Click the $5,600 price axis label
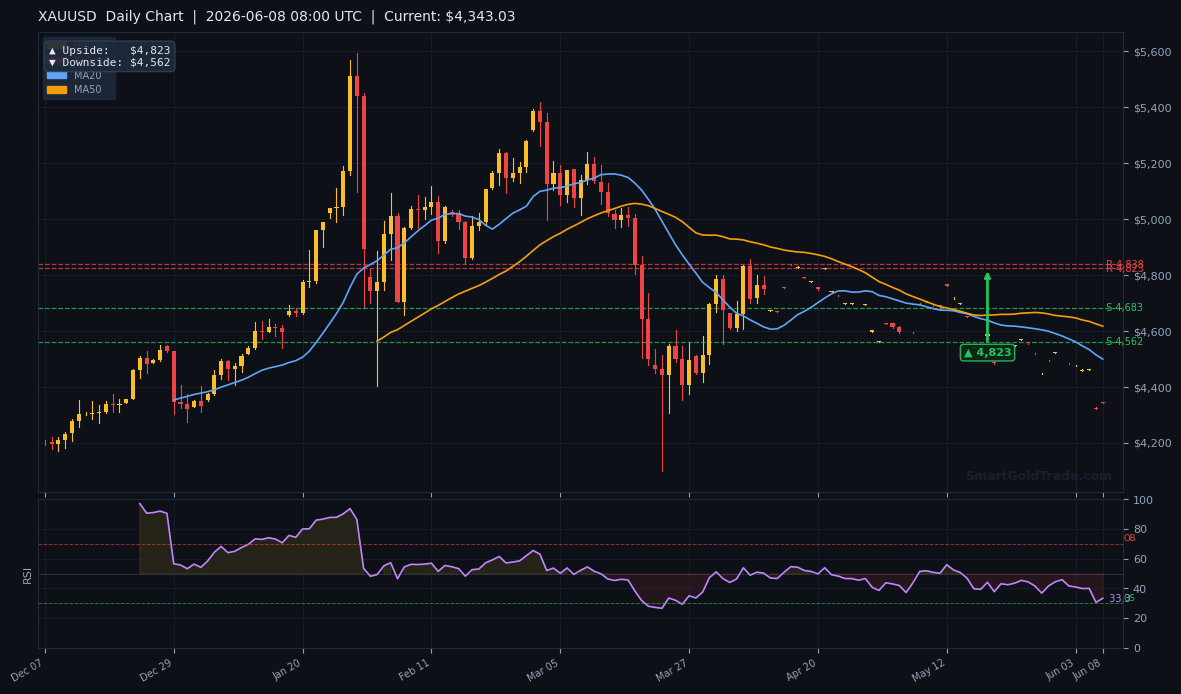Screen dimensions: 1181x694 (1152, 52)
